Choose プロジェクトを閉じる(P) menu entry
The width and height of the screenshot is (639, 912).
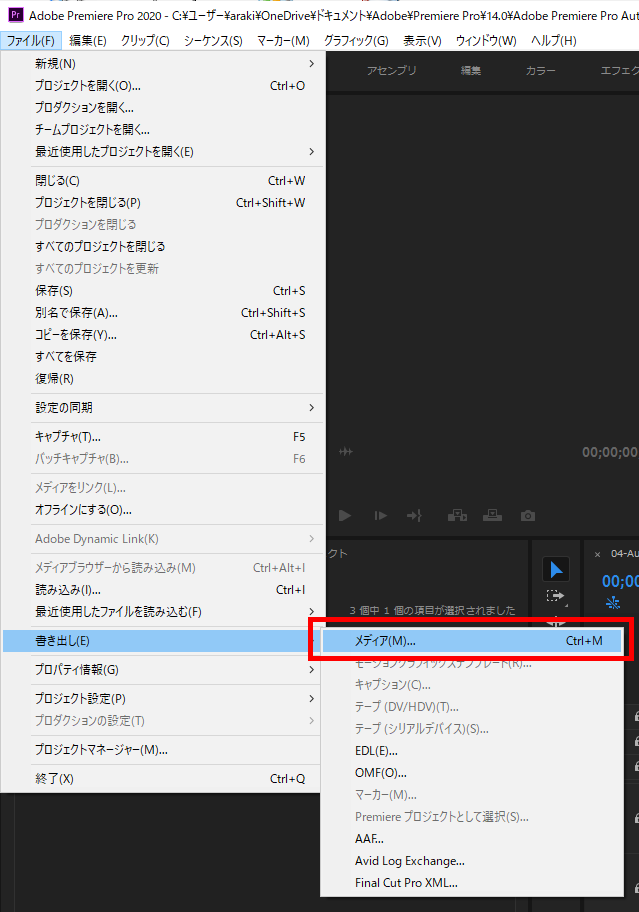tap(162, 203)
